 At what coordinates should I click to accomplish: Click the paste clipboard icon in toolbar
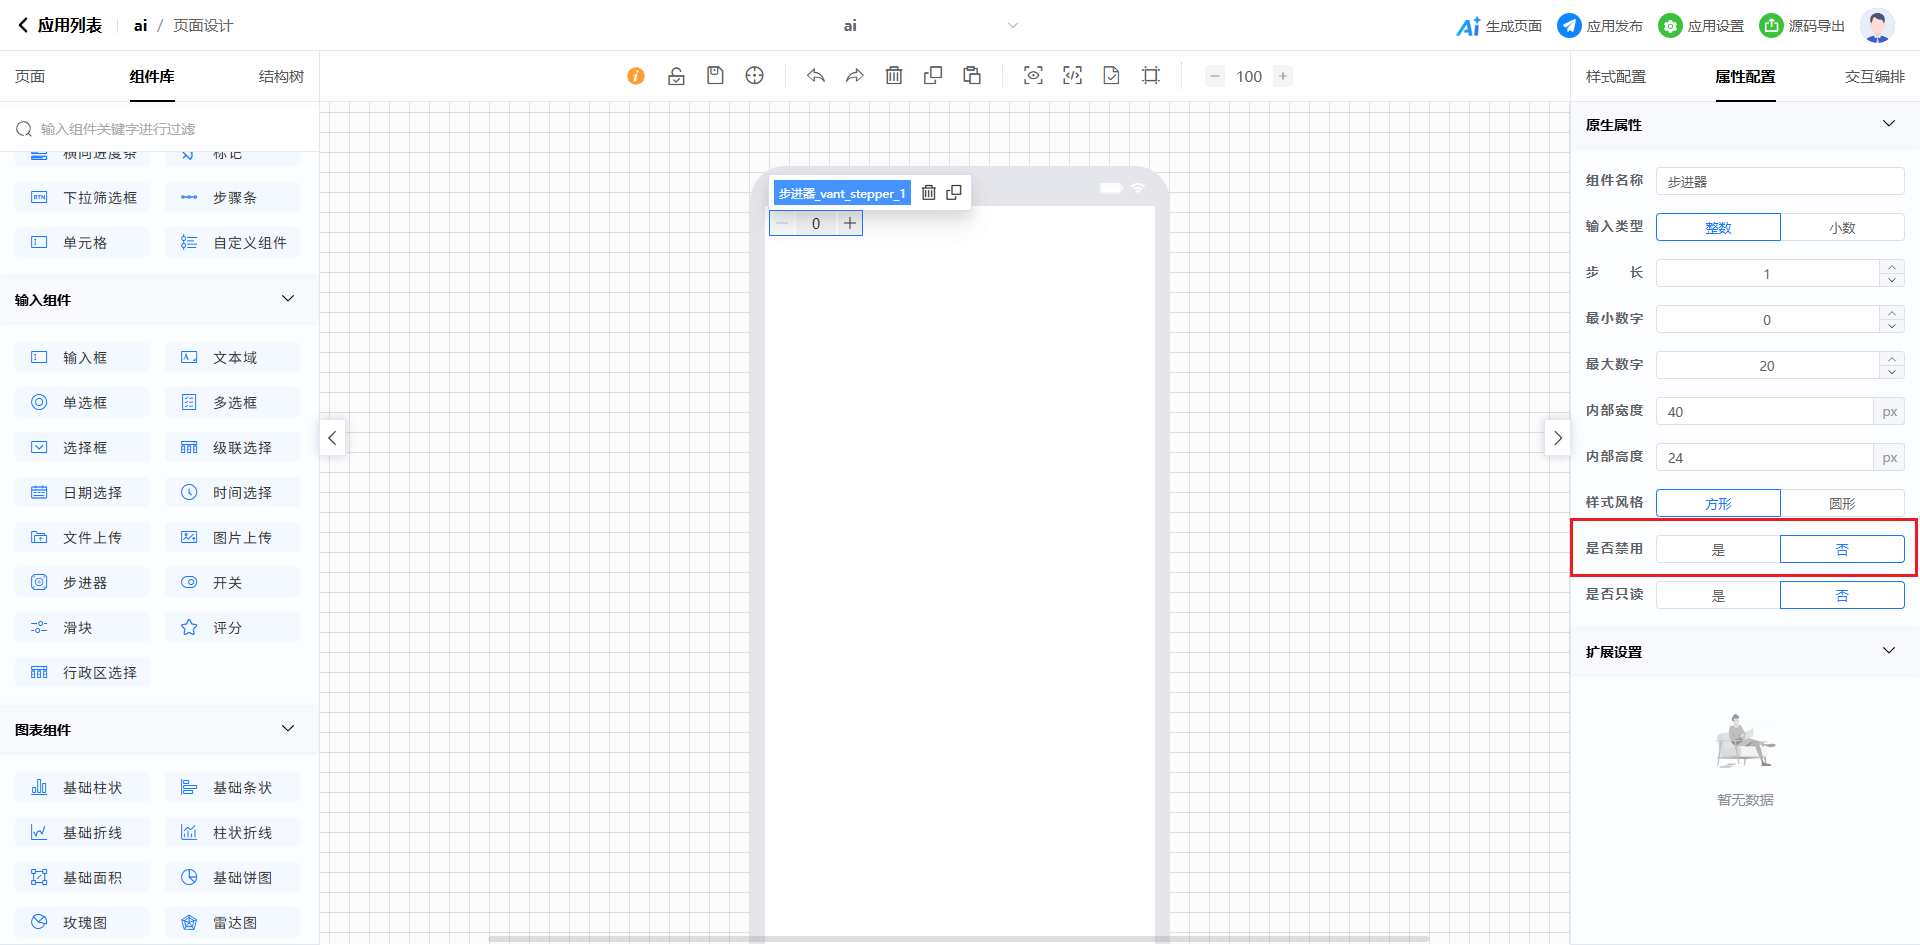click(972, 76)
